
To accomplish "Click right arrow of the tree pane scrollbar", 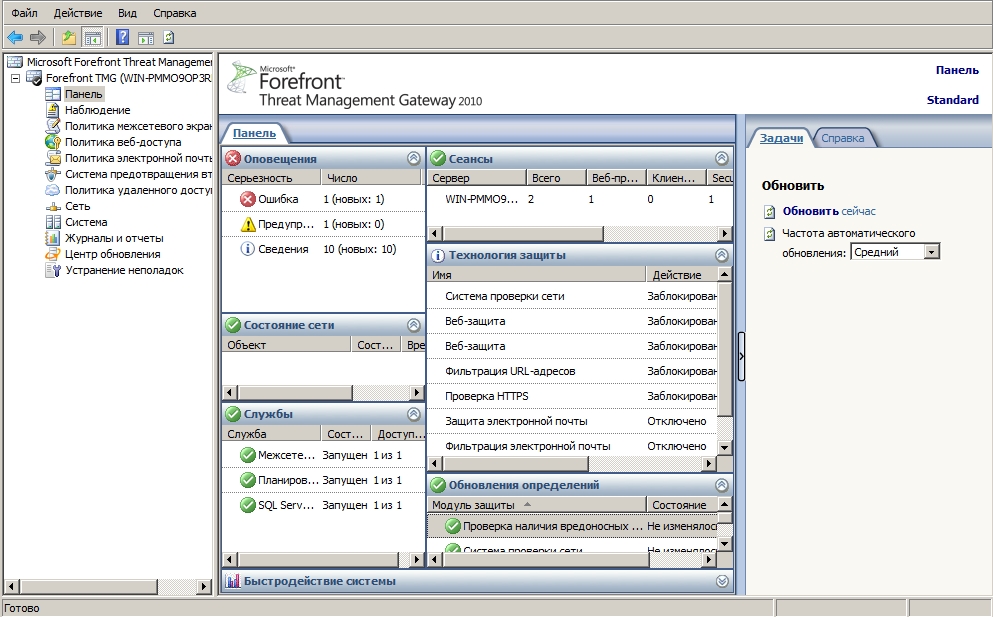I will click(203, 587).
